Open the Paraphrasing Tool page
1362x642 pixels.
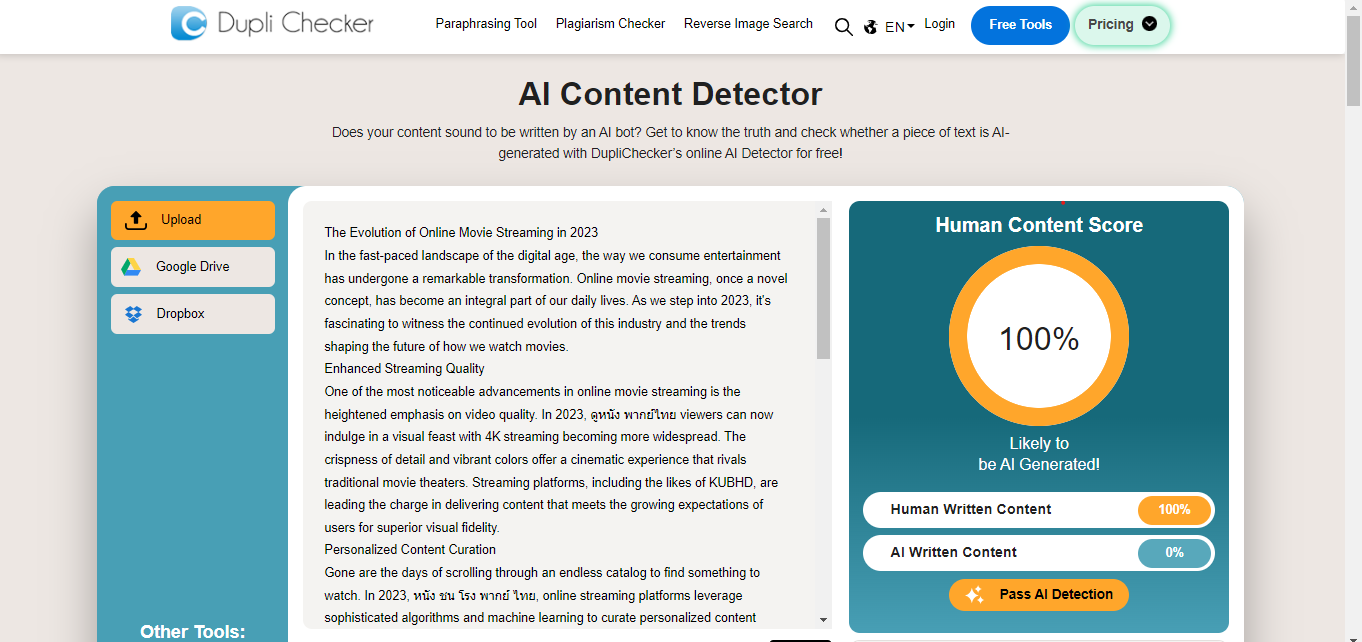(x=486, y=24)
